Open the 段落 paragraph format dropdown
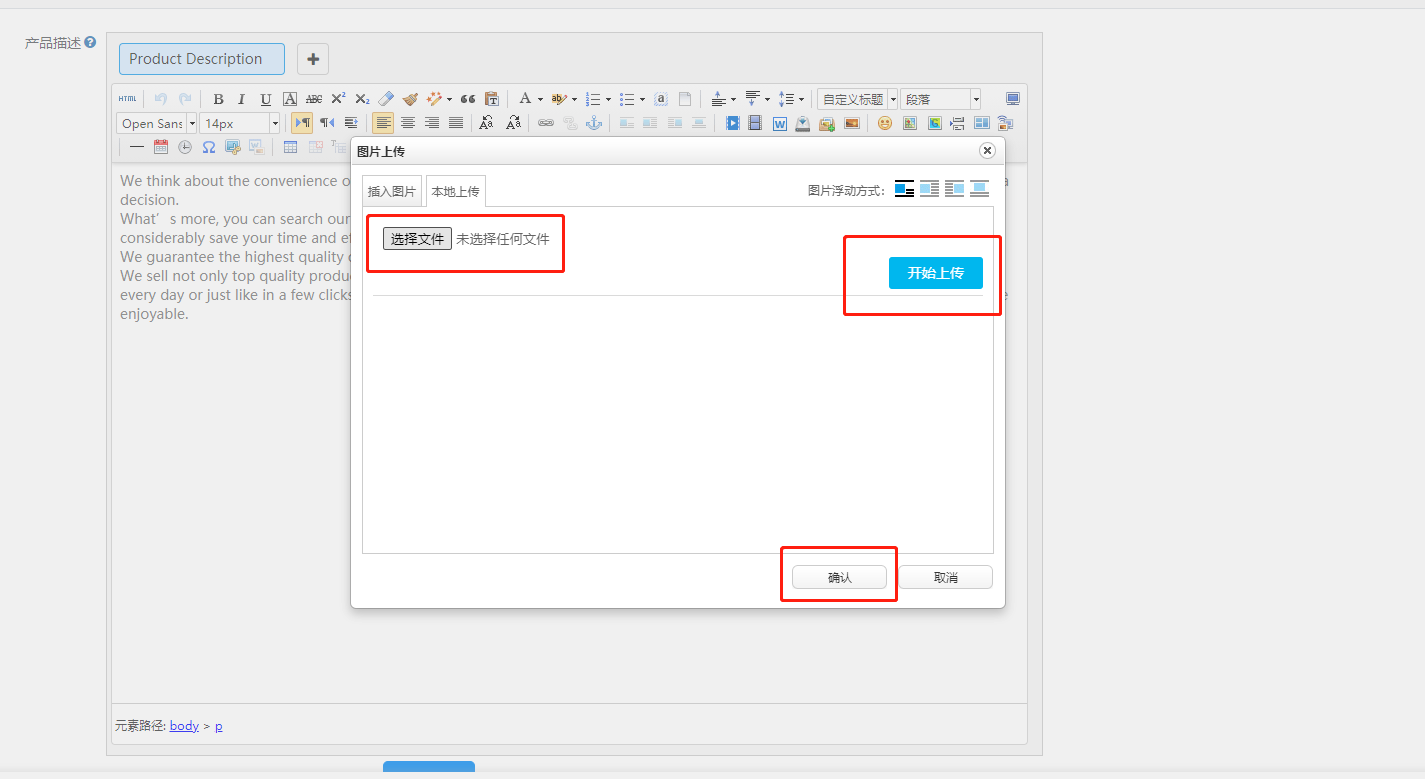 pyautogui.click(x=940, y=99)
